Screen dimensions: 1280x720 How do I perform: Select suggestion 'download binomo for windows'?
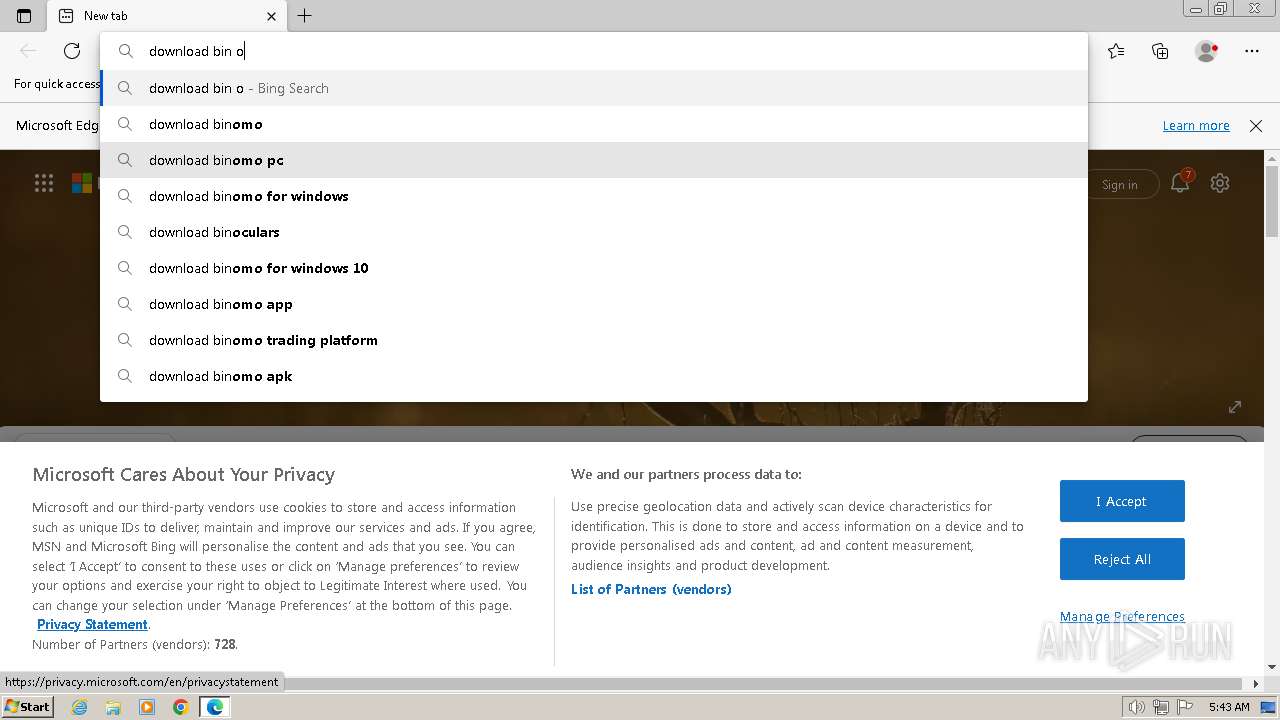[594, 196]
